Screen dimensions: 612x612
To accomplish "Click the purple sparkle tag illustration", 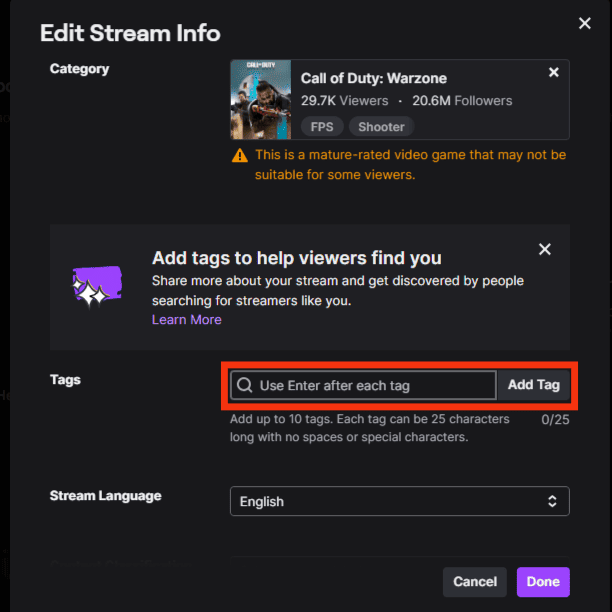I will 97,286.
